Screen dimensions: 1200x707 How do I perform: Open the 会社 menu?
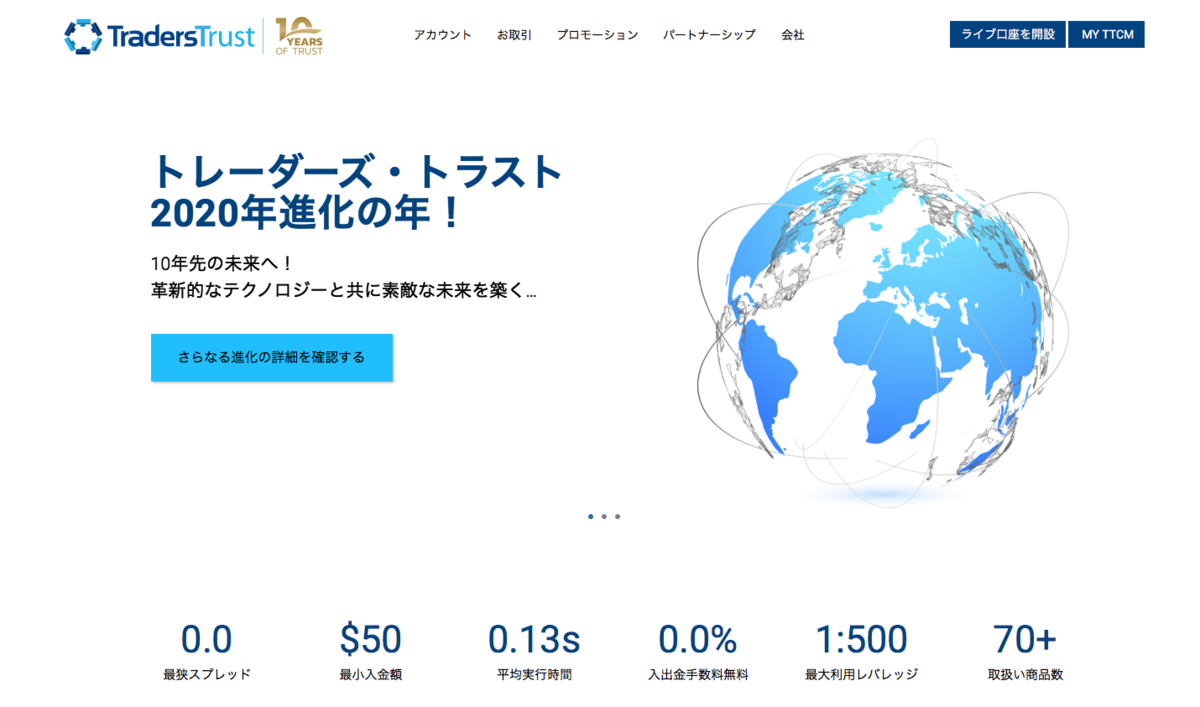(793, 35)
